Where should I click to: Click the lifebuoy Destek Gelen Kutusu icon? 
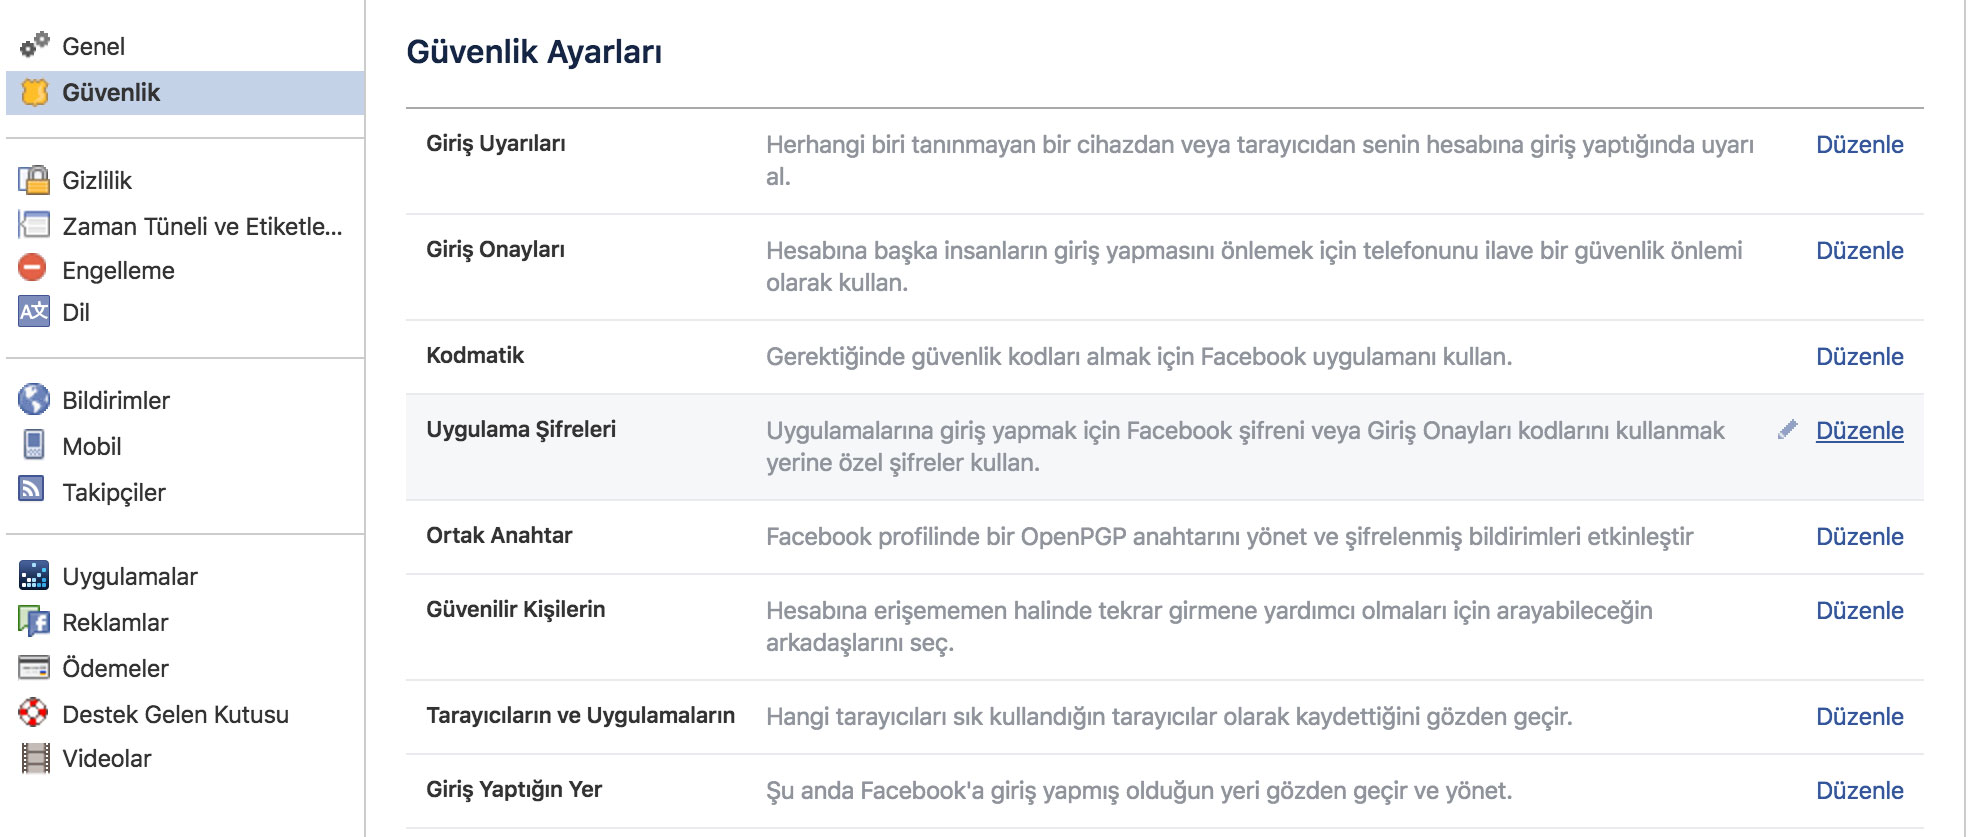coord(33,712)
